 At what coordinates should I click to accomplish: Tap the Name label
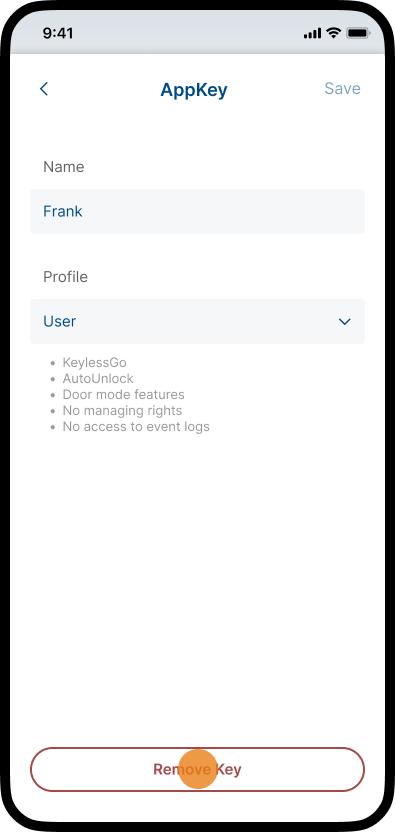(x=64, y=167)
